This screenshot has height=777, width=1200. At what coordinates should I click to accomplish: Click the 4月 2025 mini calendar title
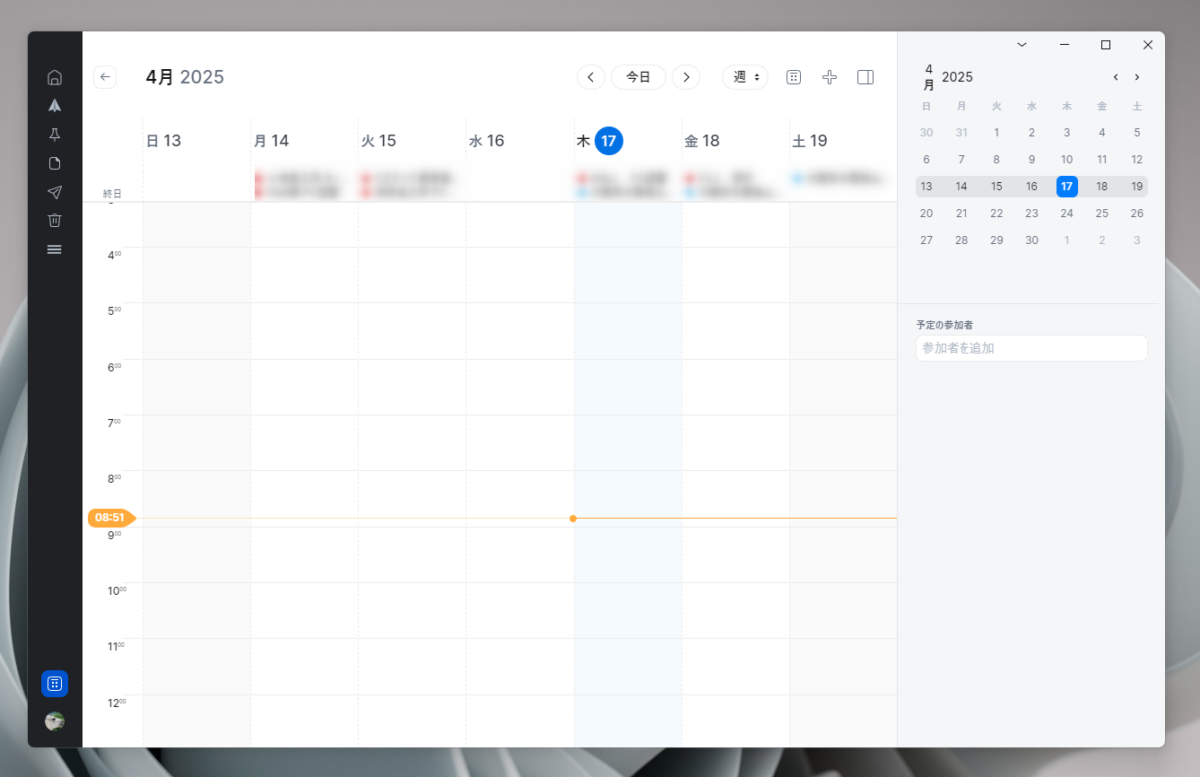pyautogui.click(x=947, y=77)
